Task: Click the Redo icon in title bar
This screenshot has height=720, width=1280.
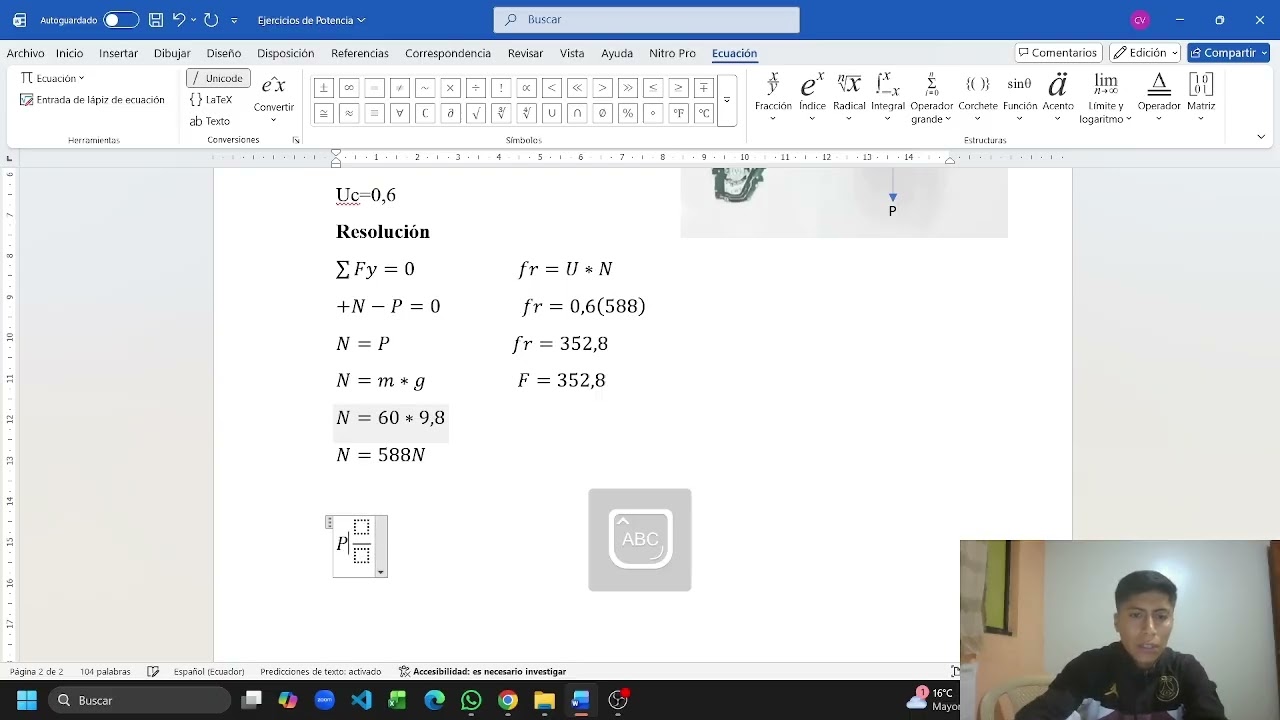Action: click(210, 20)
